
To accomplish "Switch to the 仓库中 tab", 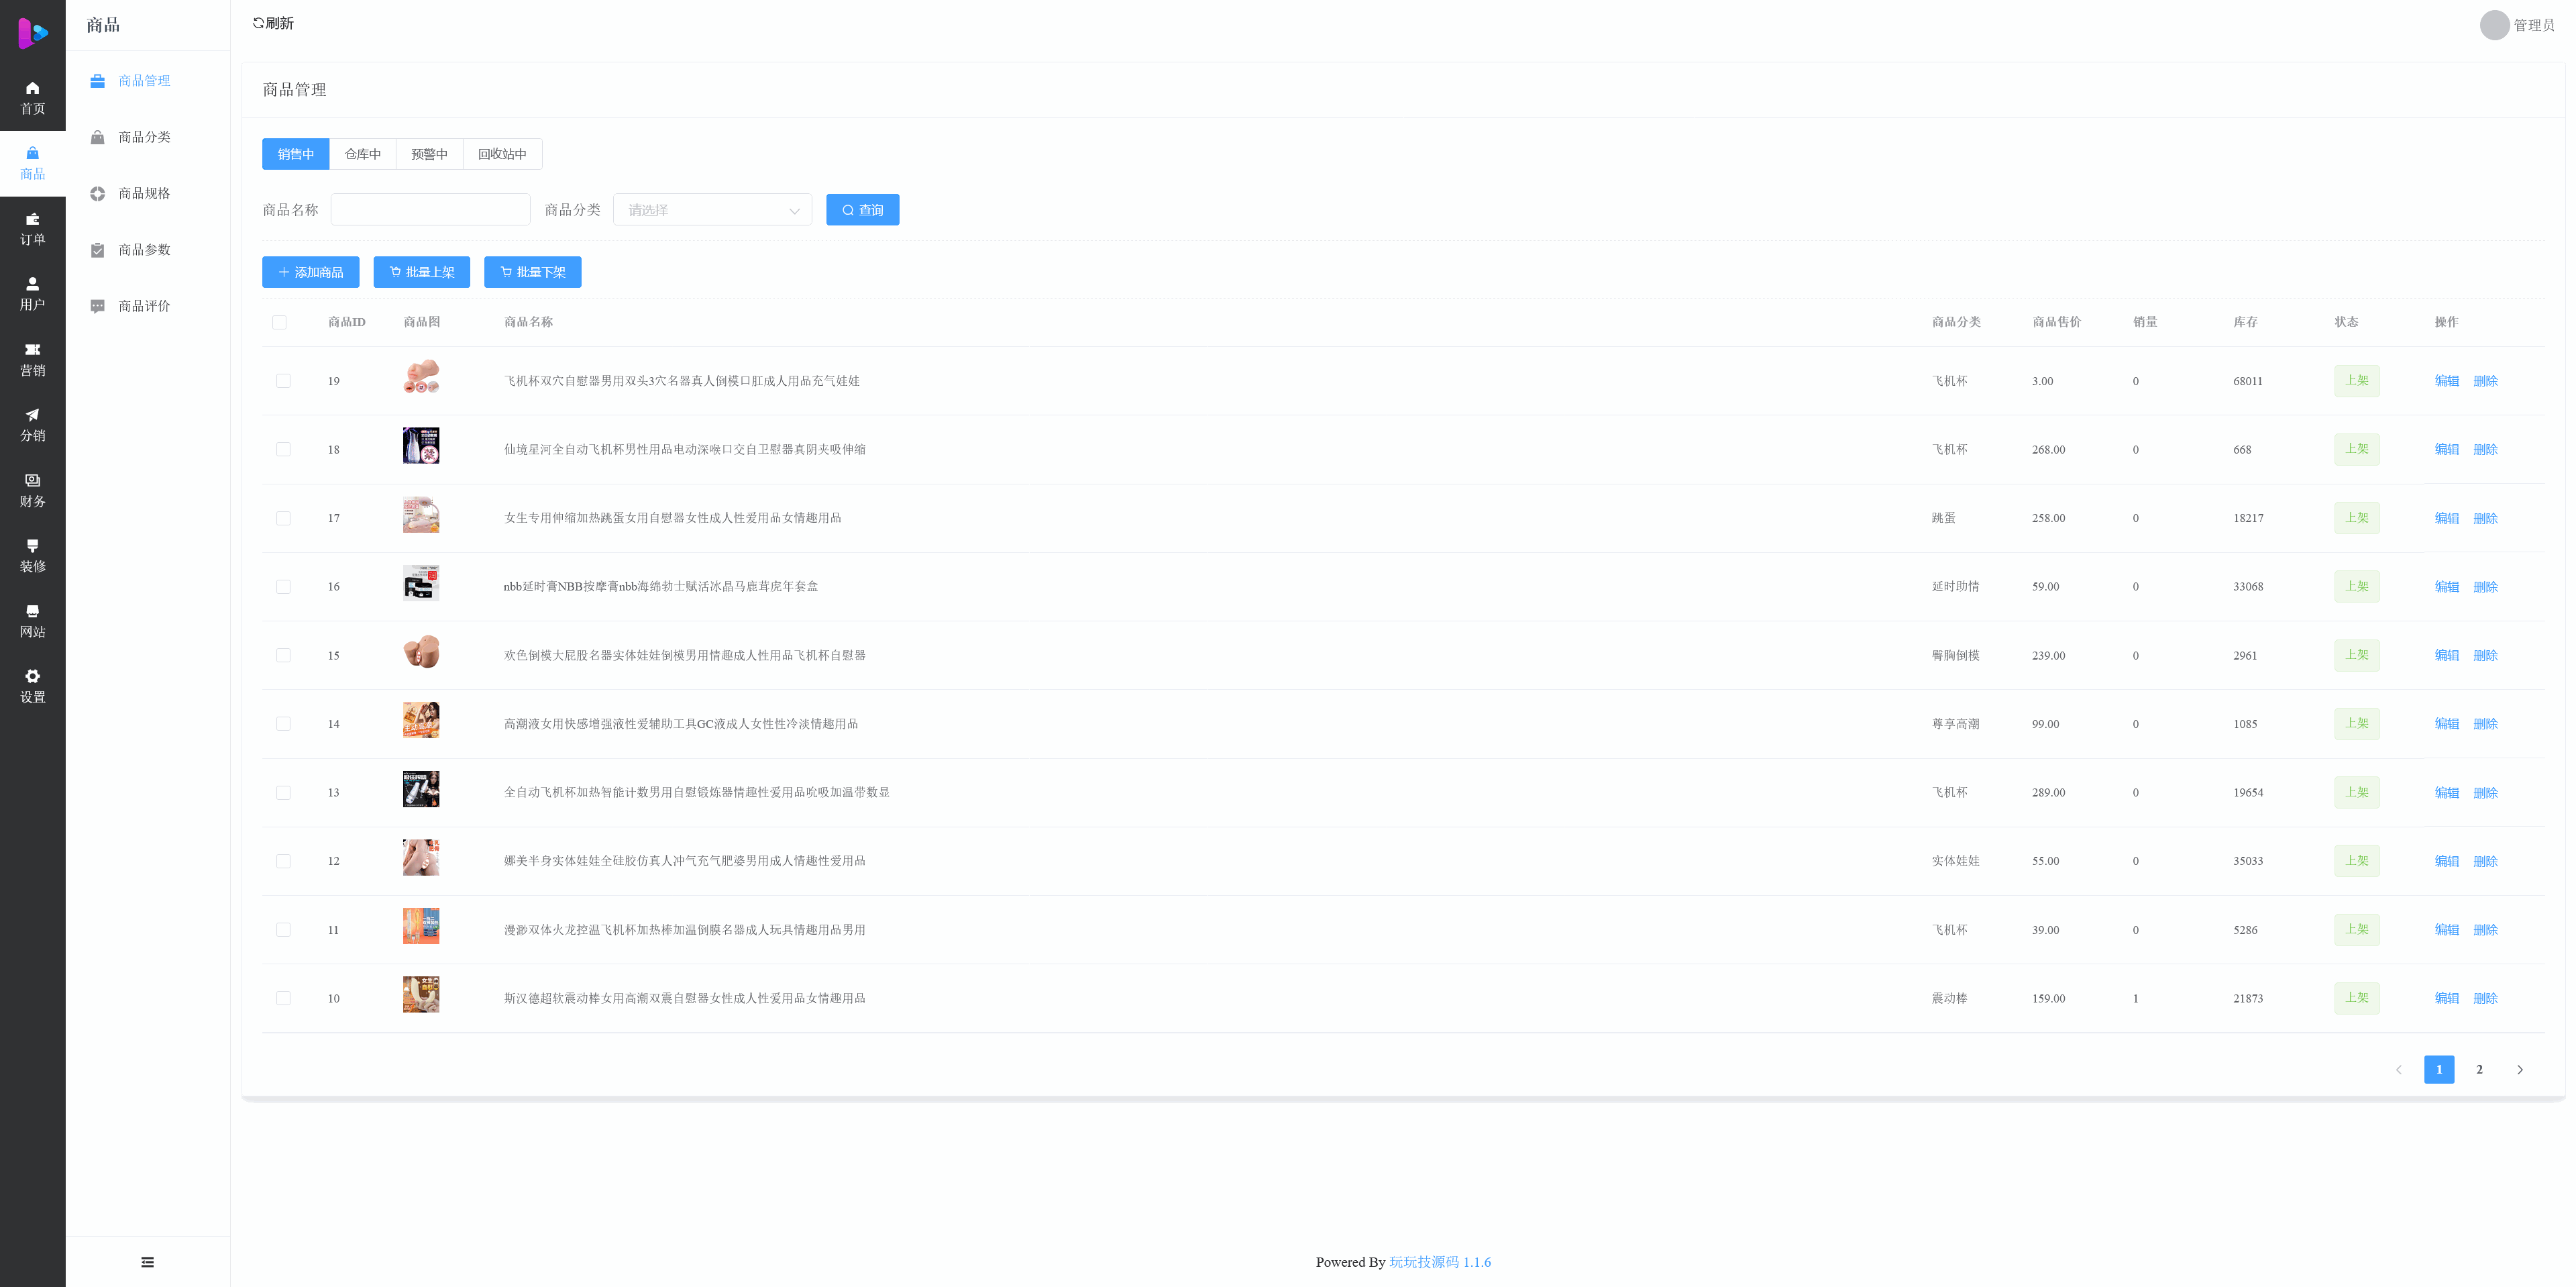I will point(362,154).
